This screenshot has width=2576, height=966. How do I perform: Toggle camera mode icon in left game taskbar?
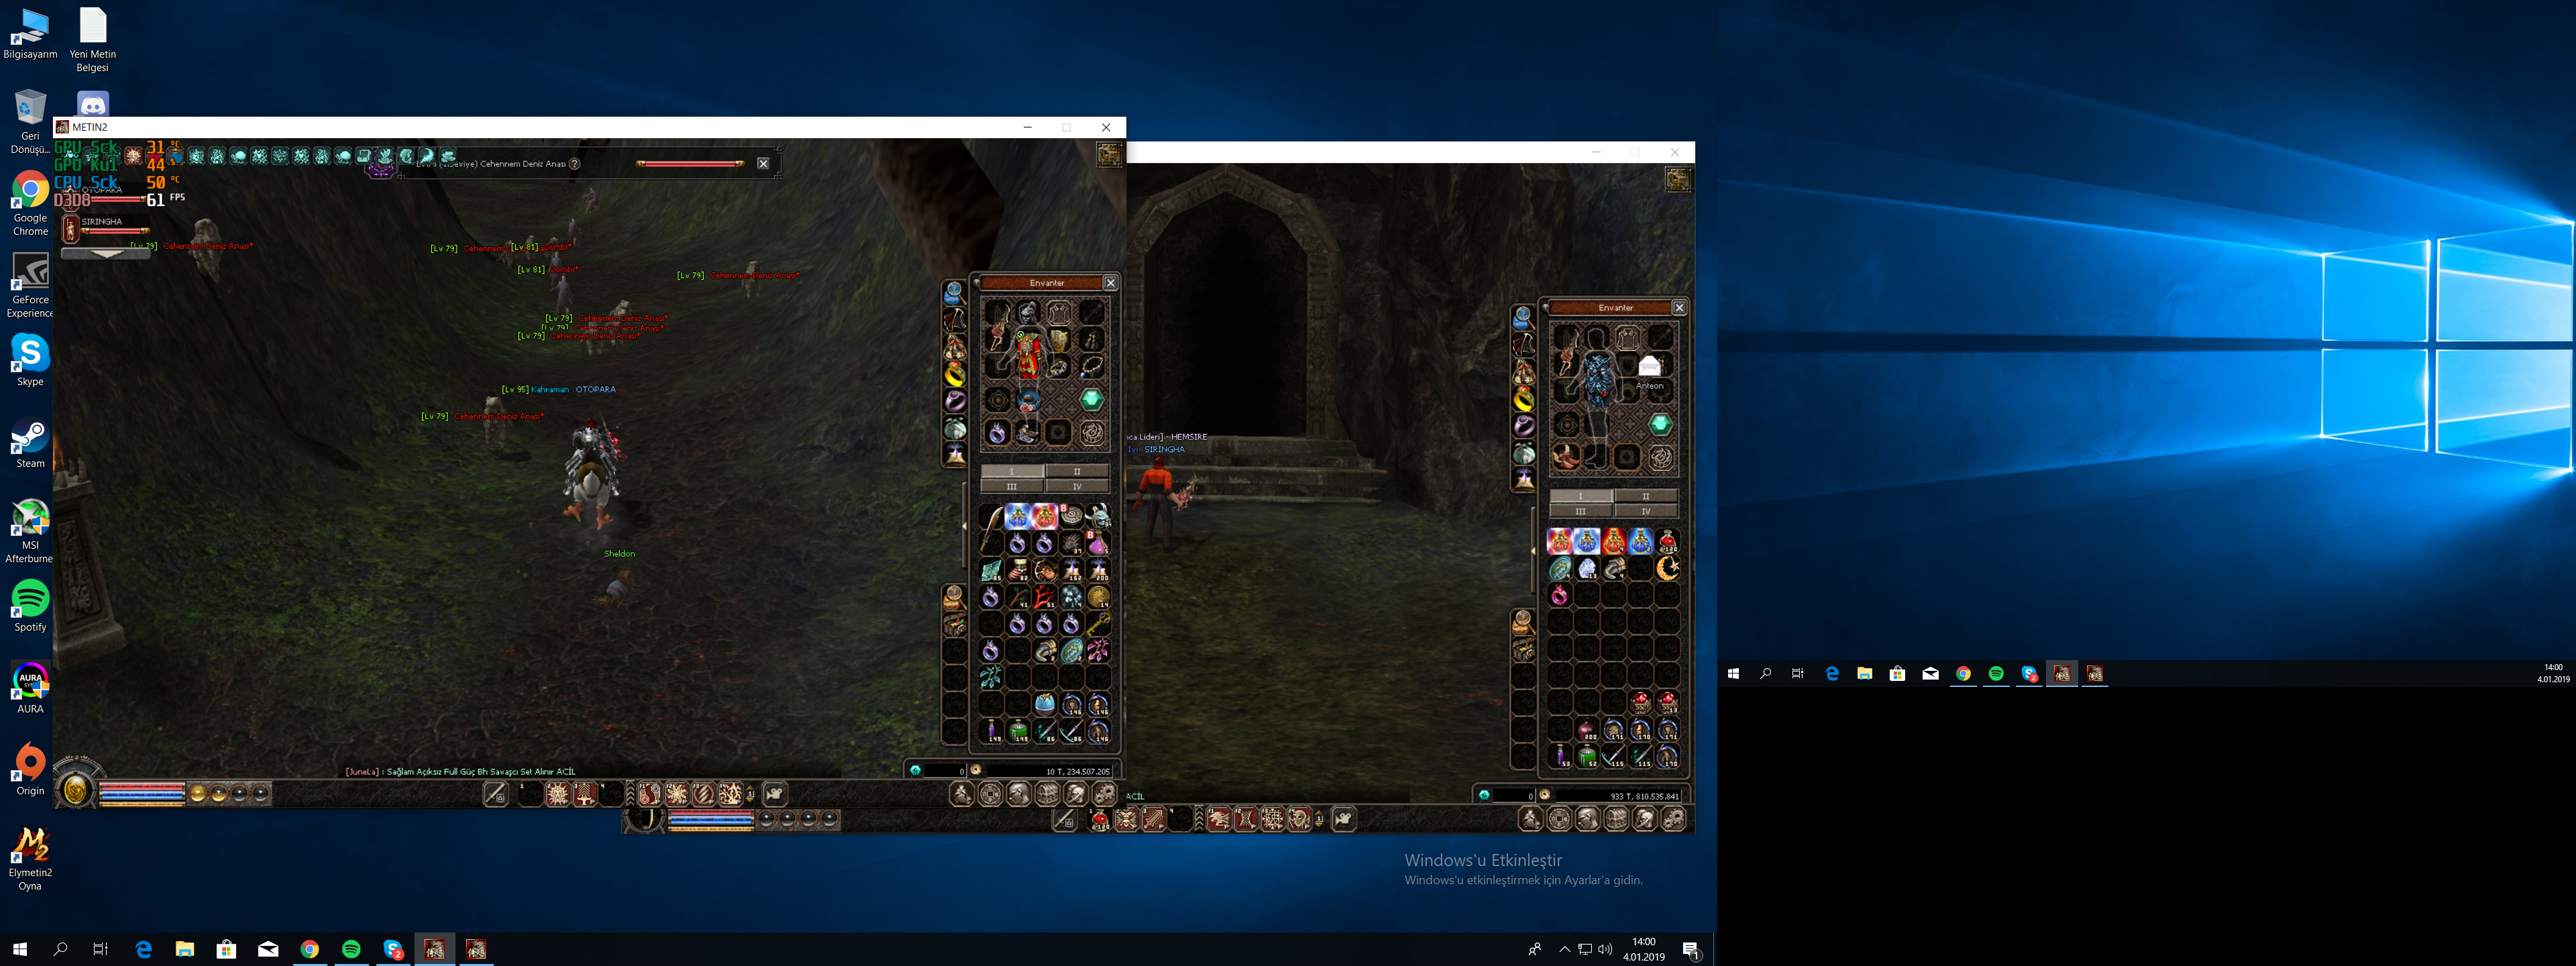774,794
